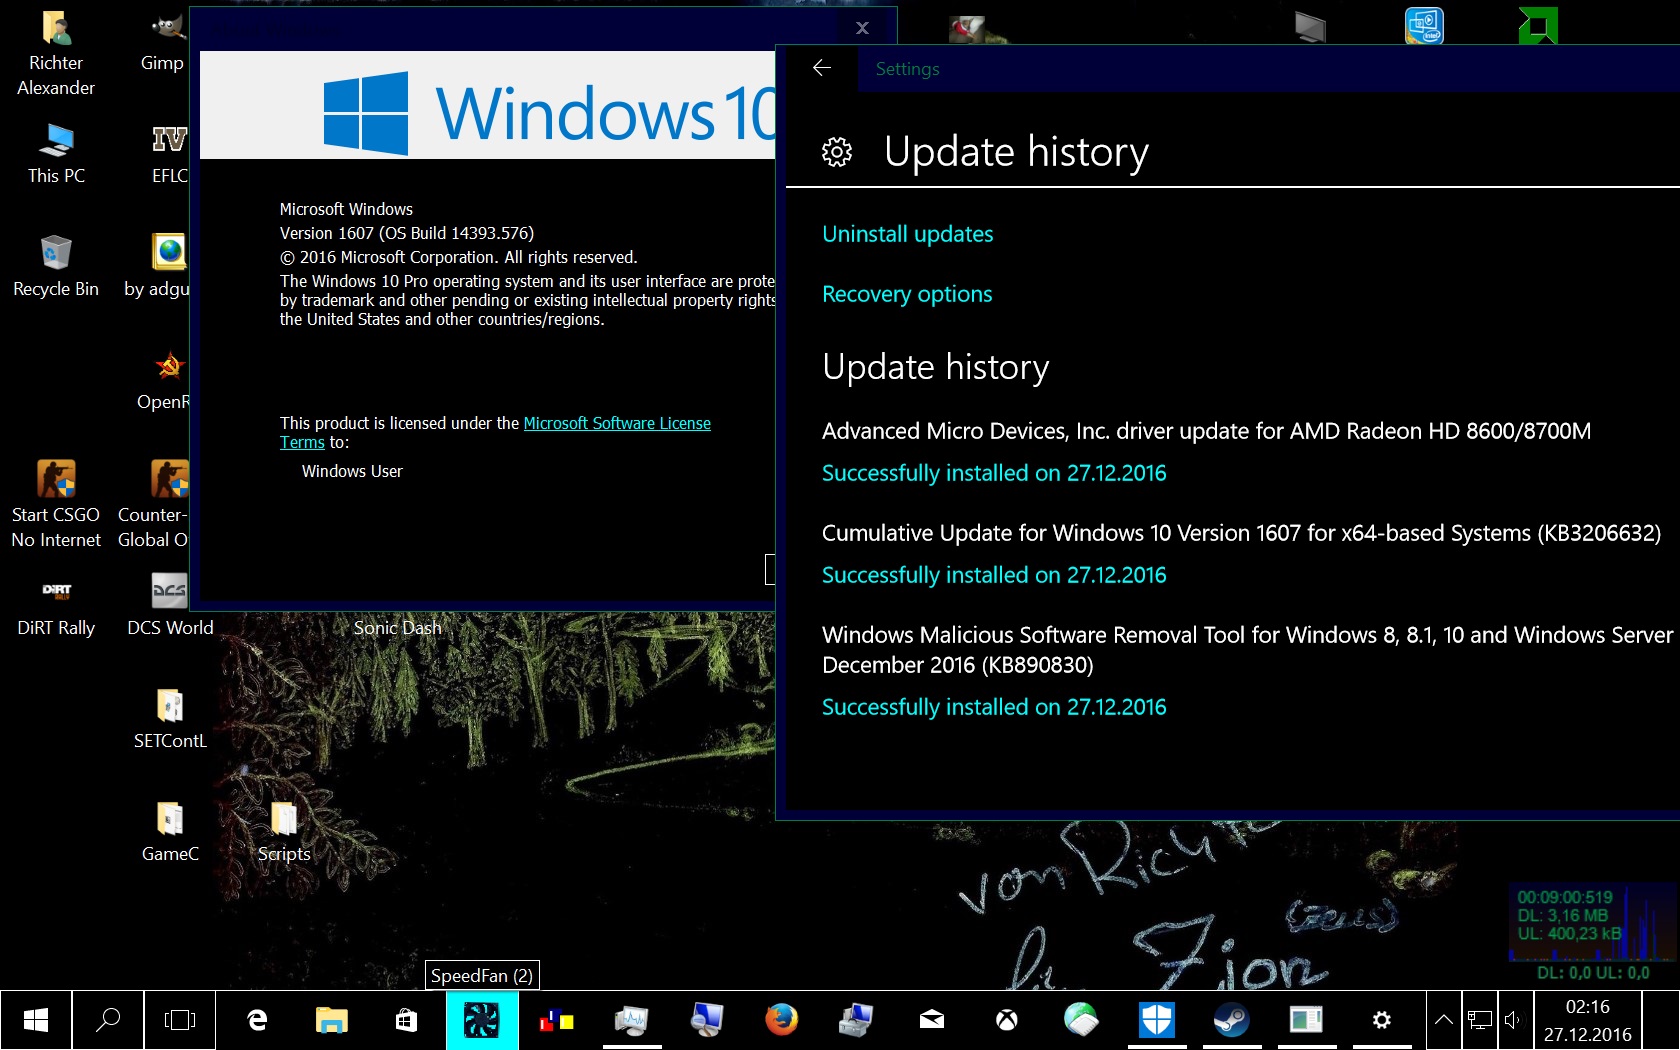Open Windows Store from taskbar
1680x1050 pixels.
[x=407, y=1020]
